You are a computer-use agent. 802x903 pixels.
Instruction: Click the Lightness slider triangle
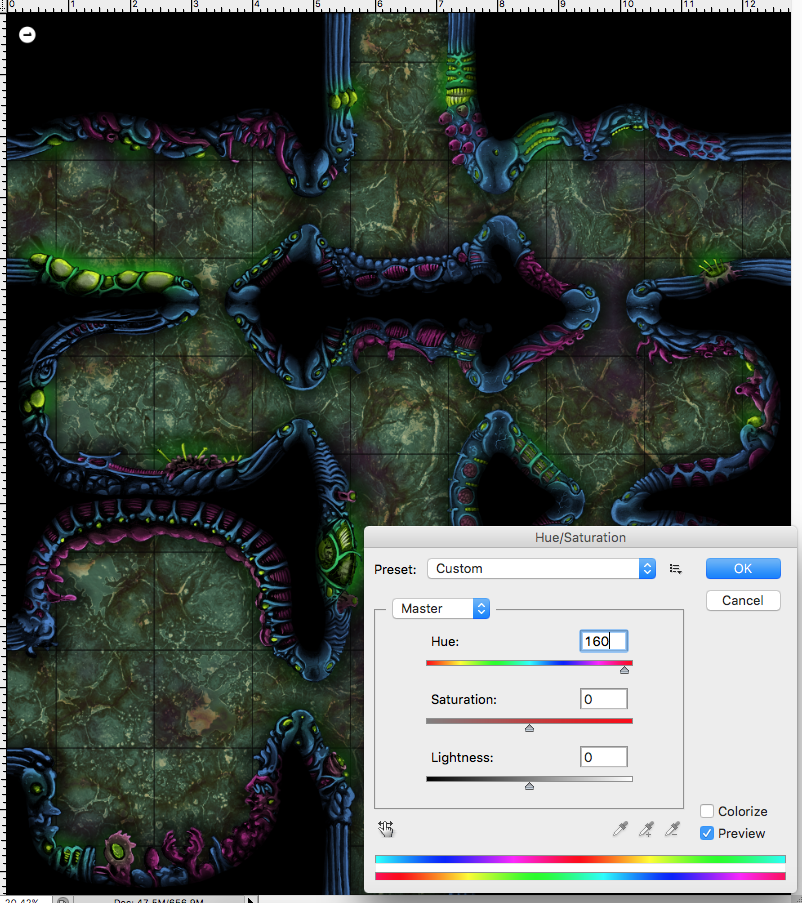[x=529, y=785]
